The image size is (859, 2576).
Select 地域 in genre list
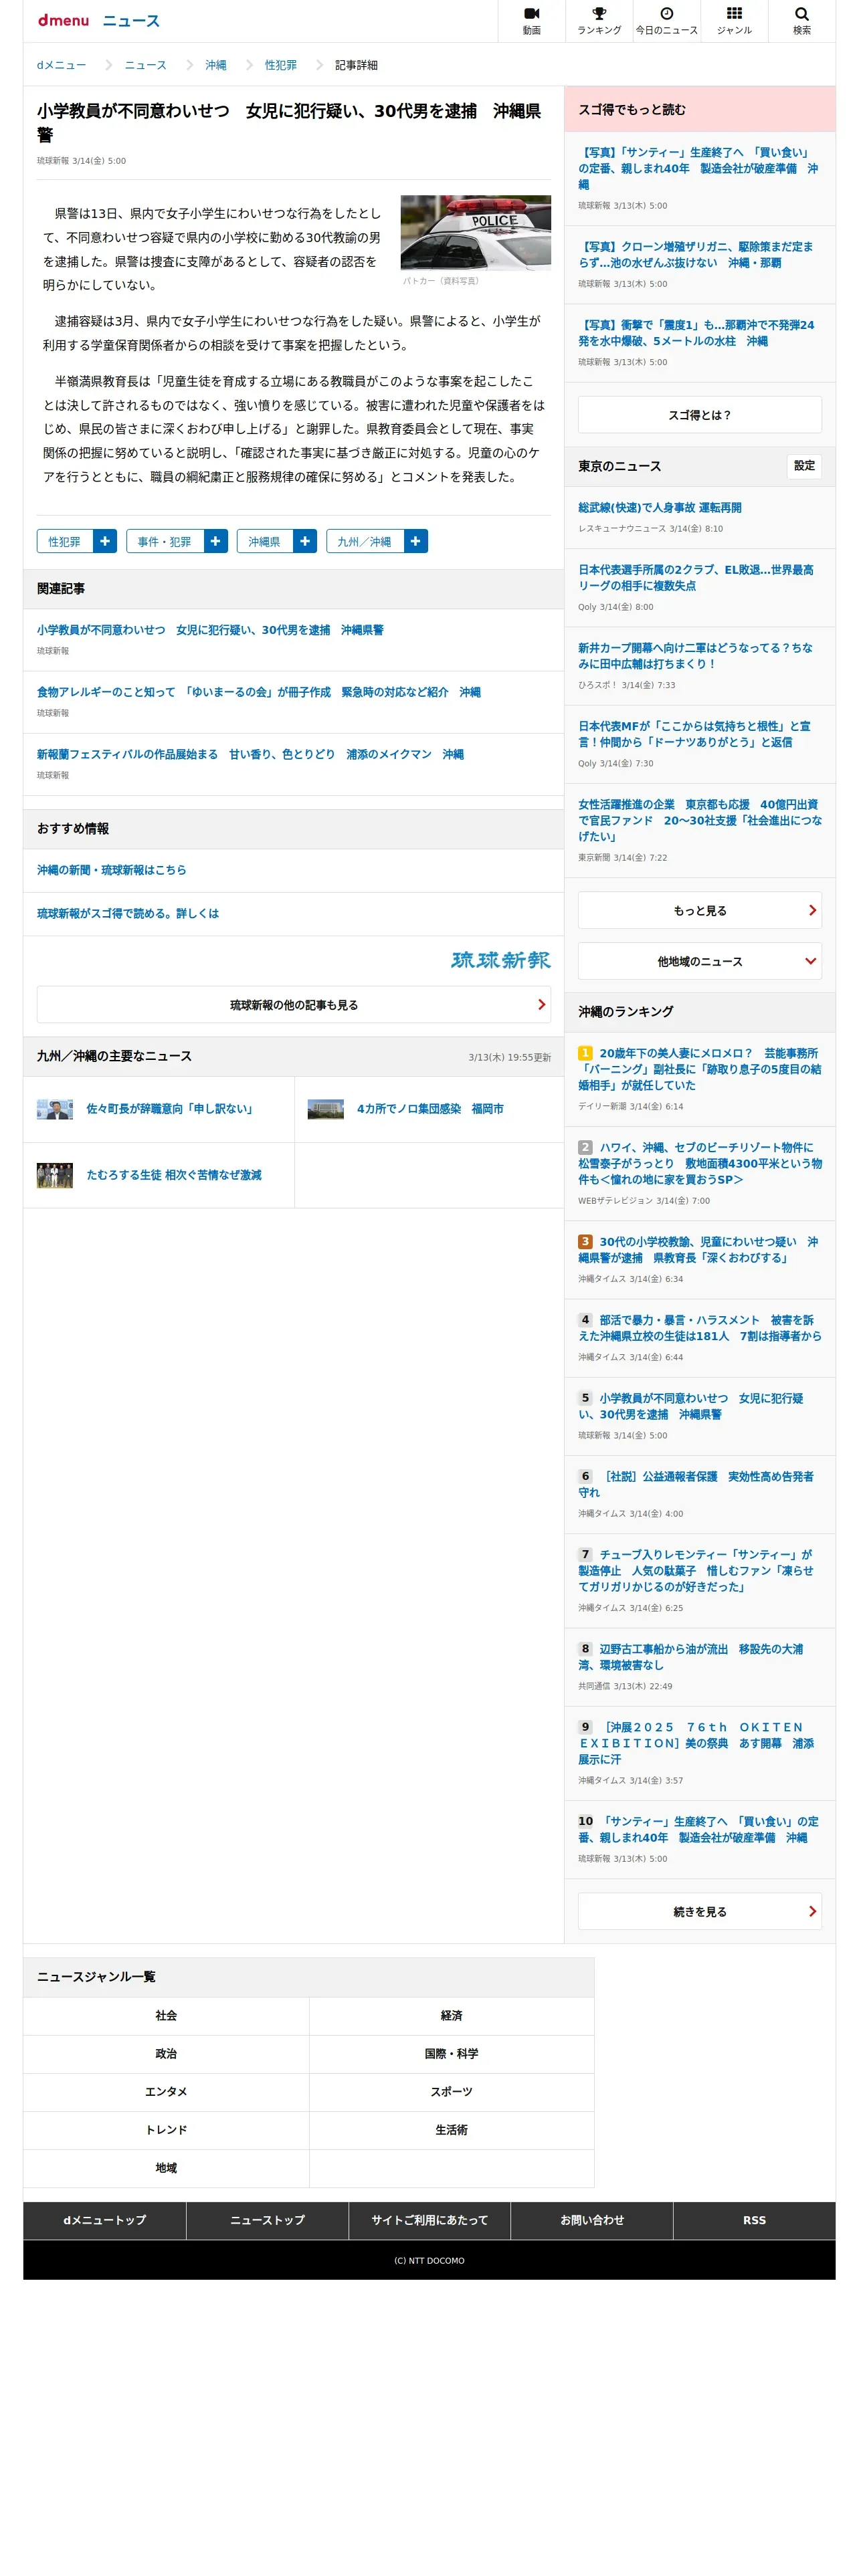(166, 2167)
